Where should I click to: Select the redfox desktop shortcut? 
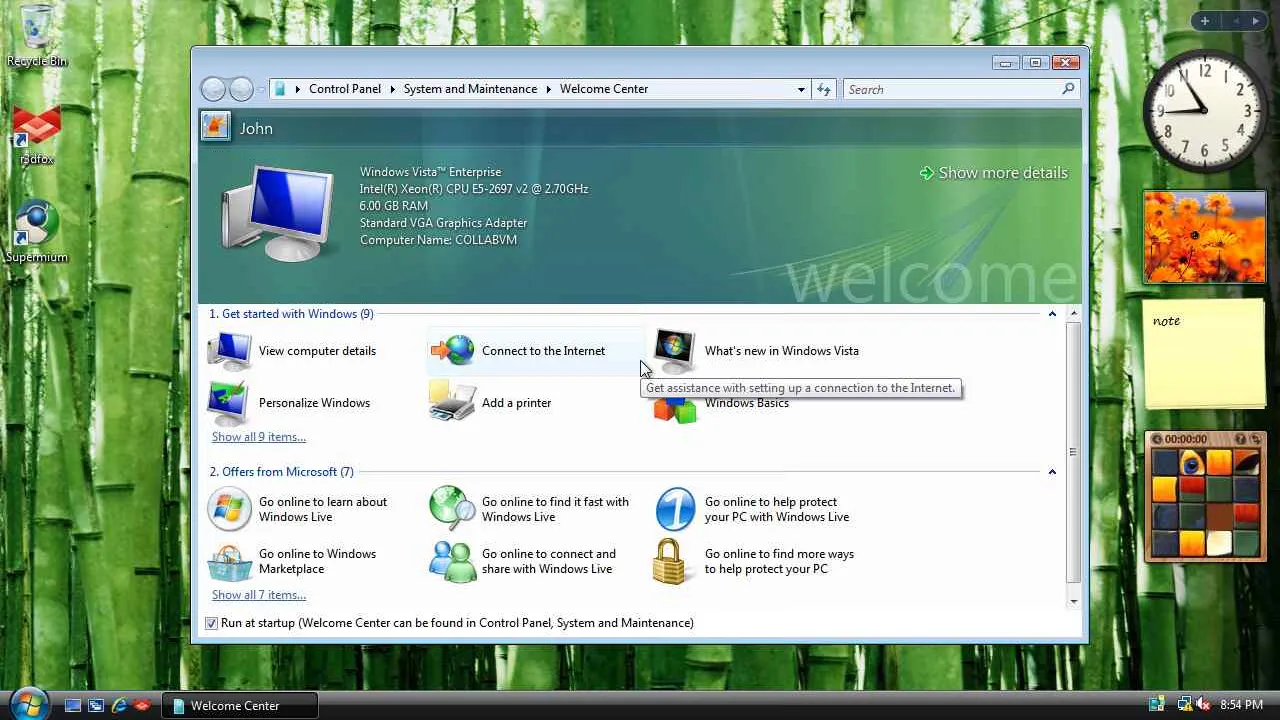click(37, 137)
